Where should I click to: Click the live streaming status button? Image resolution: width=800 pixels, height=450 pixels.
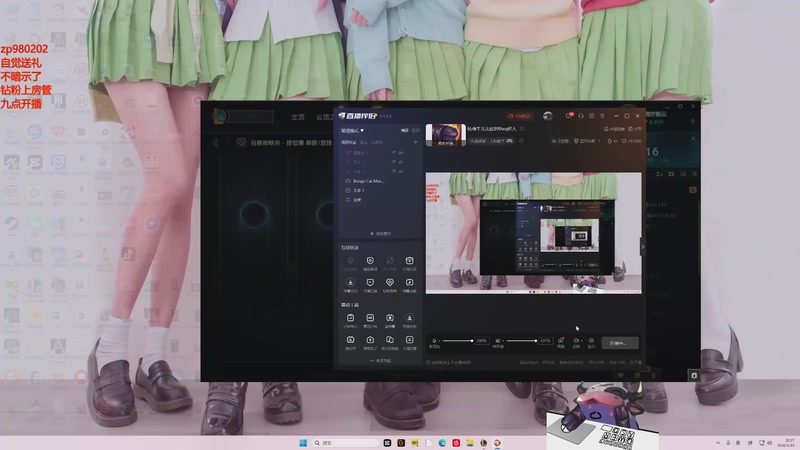point(620,343)
